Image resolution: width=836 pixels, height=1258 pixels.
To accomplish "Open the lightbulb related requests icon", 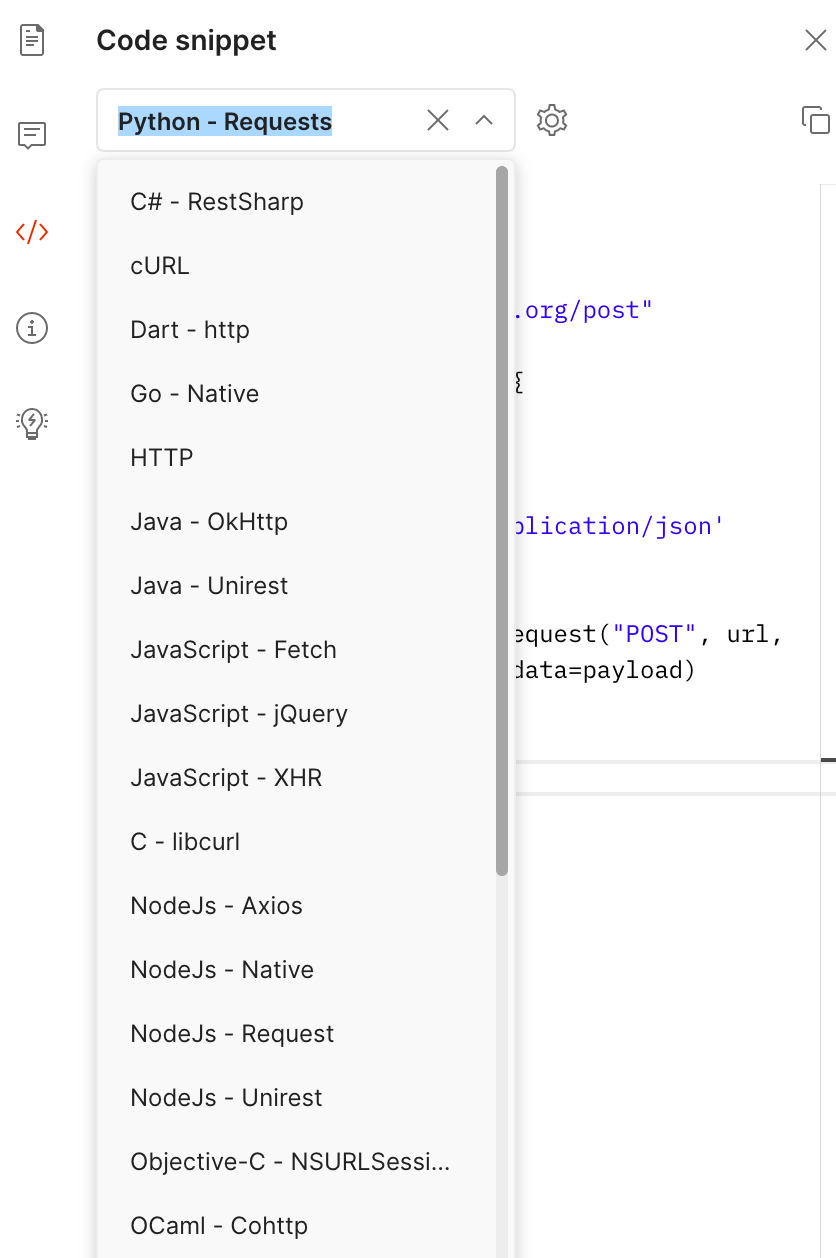I will (32, 423).
